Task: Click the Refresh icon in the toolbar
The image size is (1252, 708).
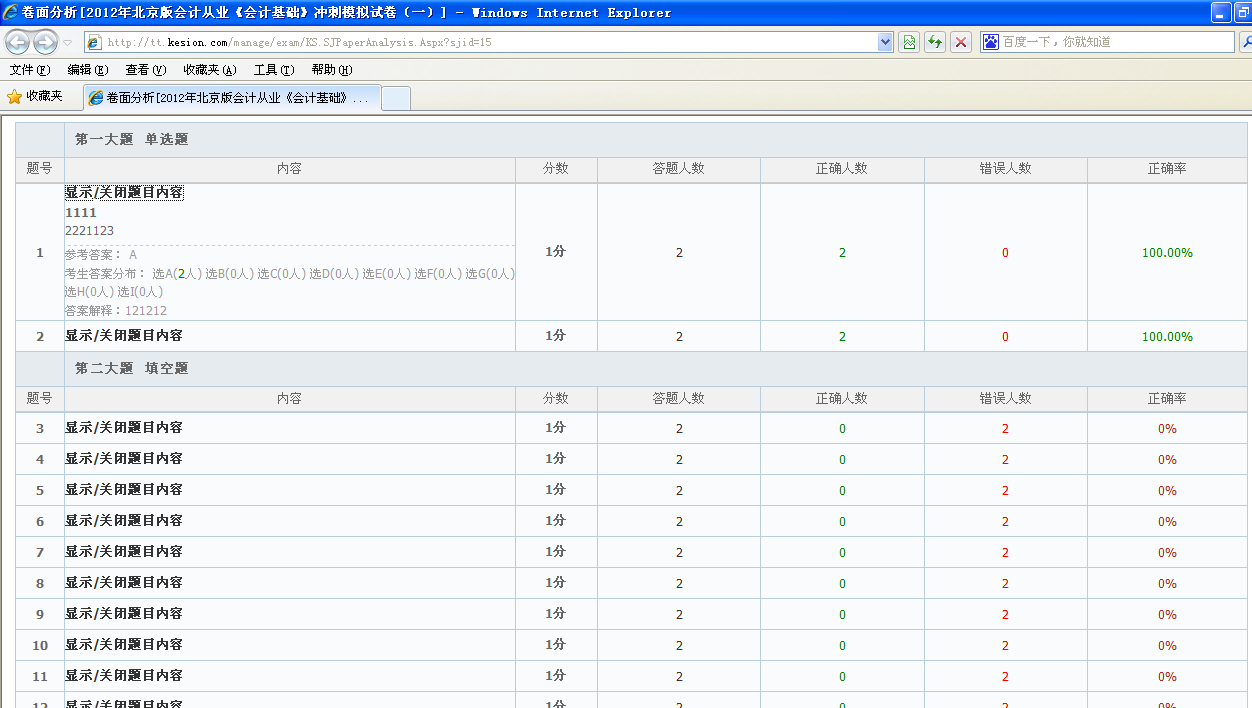Action: point(935,42)
